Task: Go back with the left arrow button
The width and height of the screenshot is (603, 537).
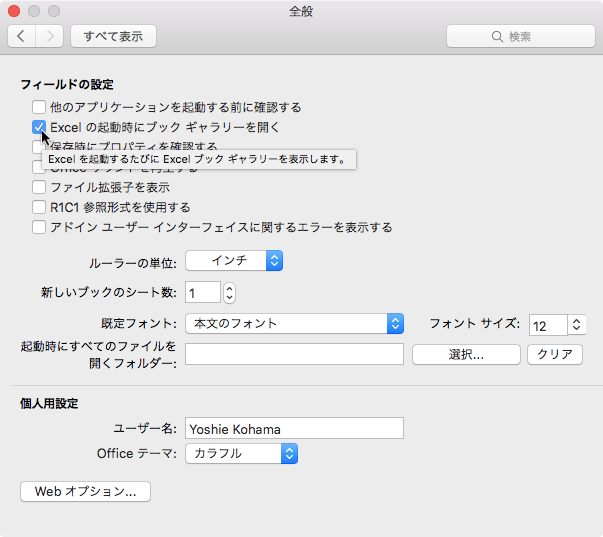Action: (22, 36)
